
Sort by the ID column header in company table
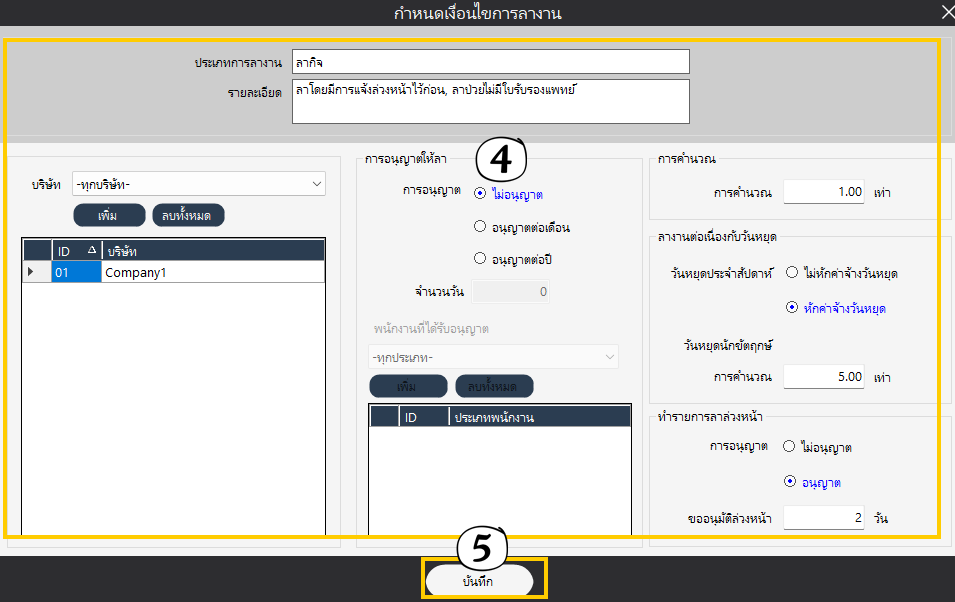coord(75,250)
